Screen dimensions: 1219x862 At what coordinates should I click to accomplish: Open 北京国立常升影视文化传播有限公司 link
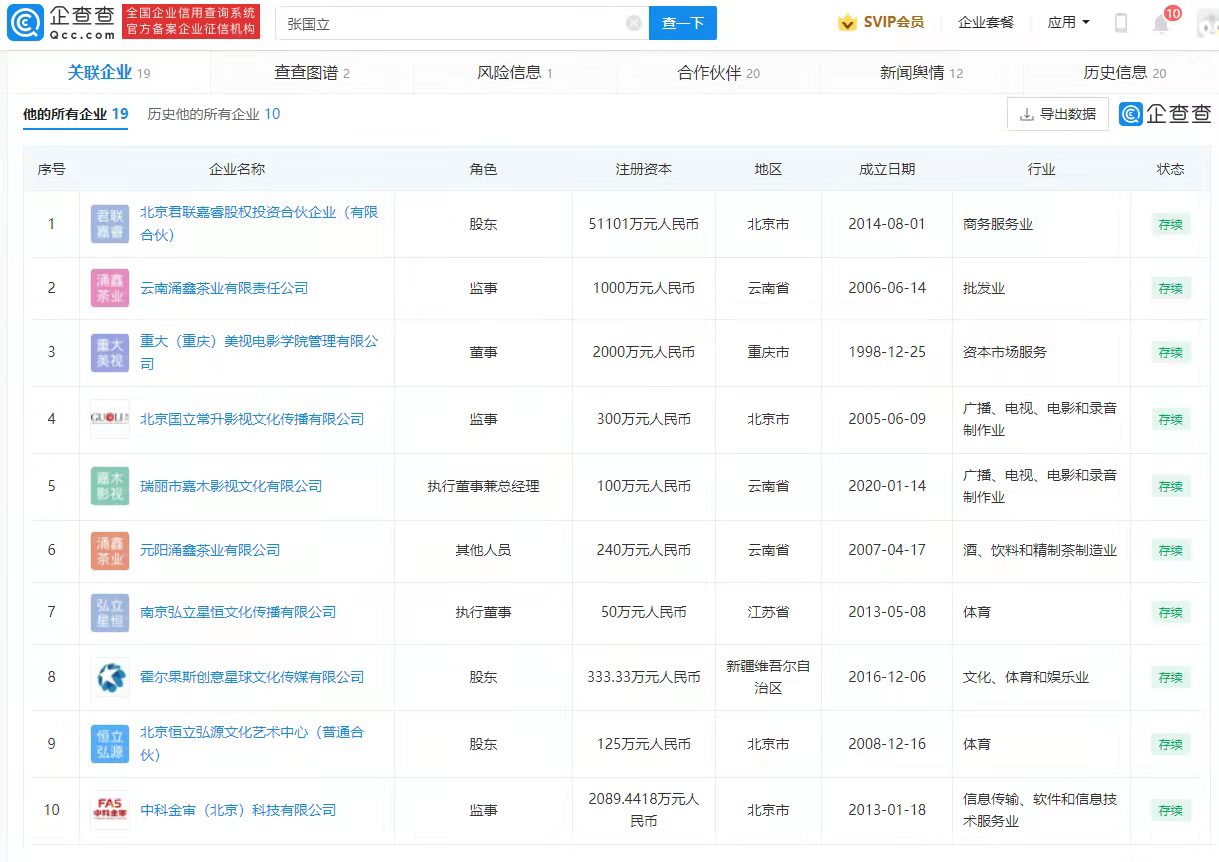pos(252,419)
